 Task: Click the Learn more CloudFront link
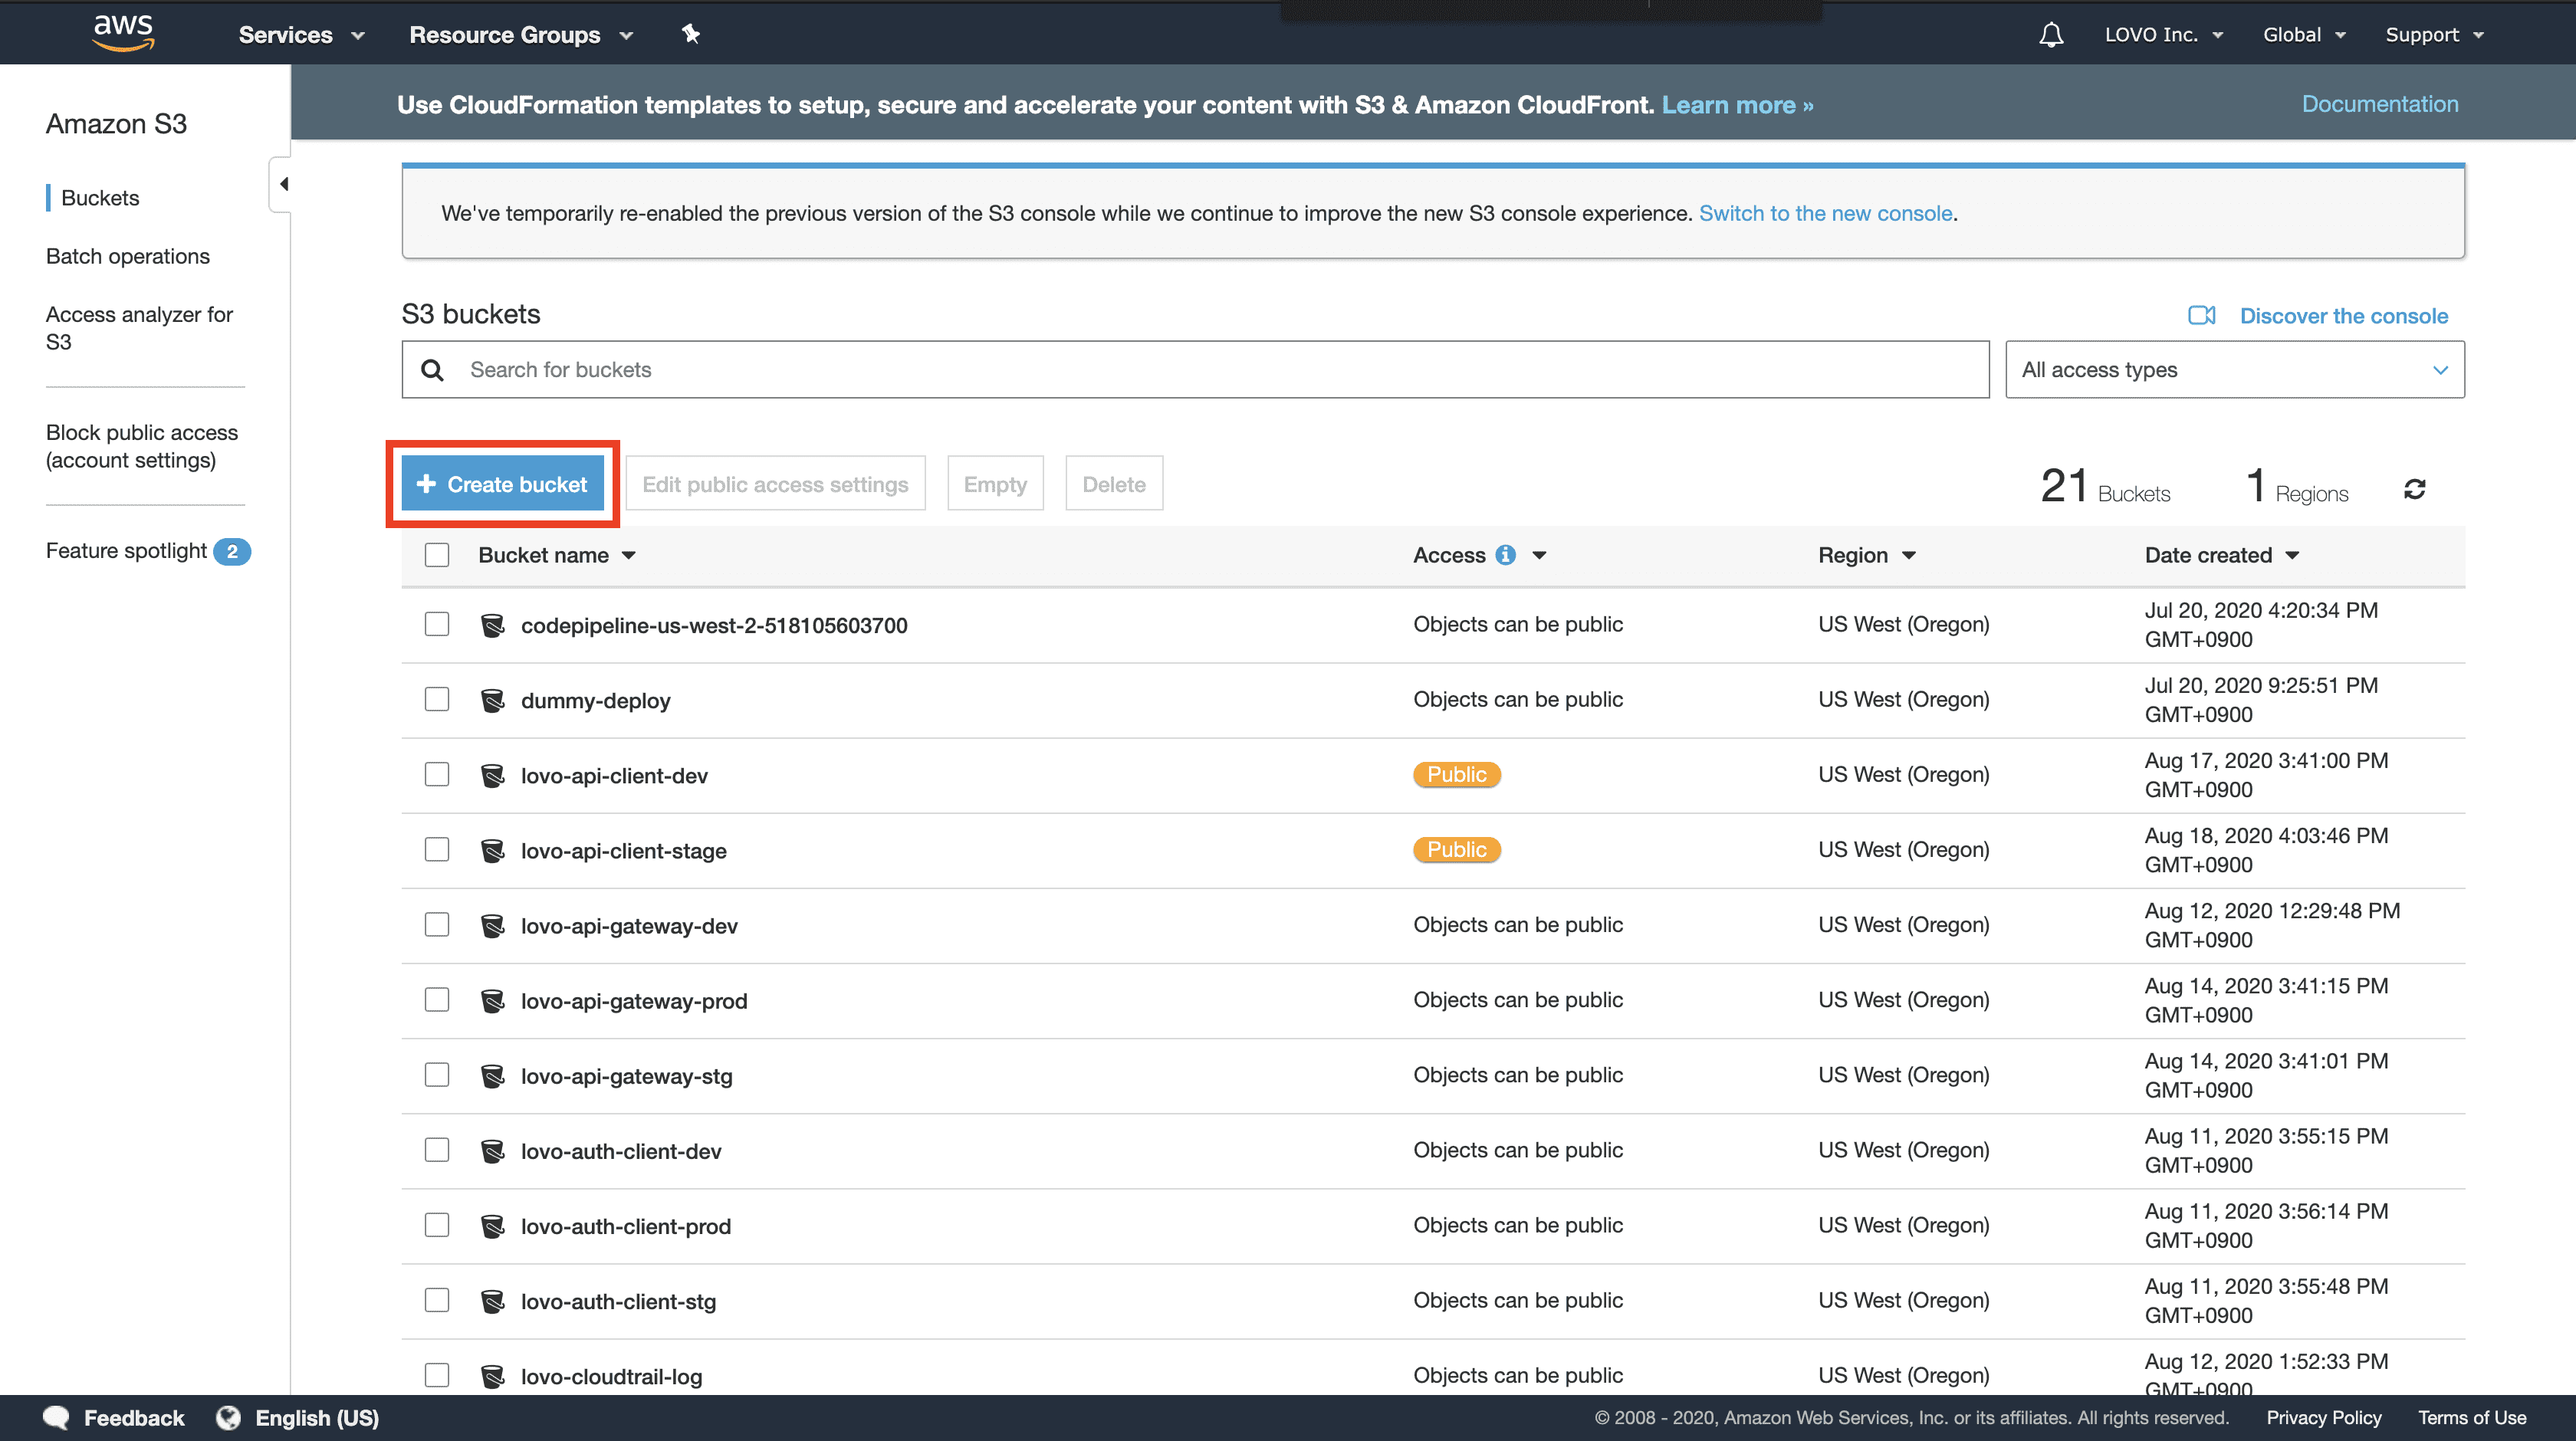click(x=1737, y=105)
